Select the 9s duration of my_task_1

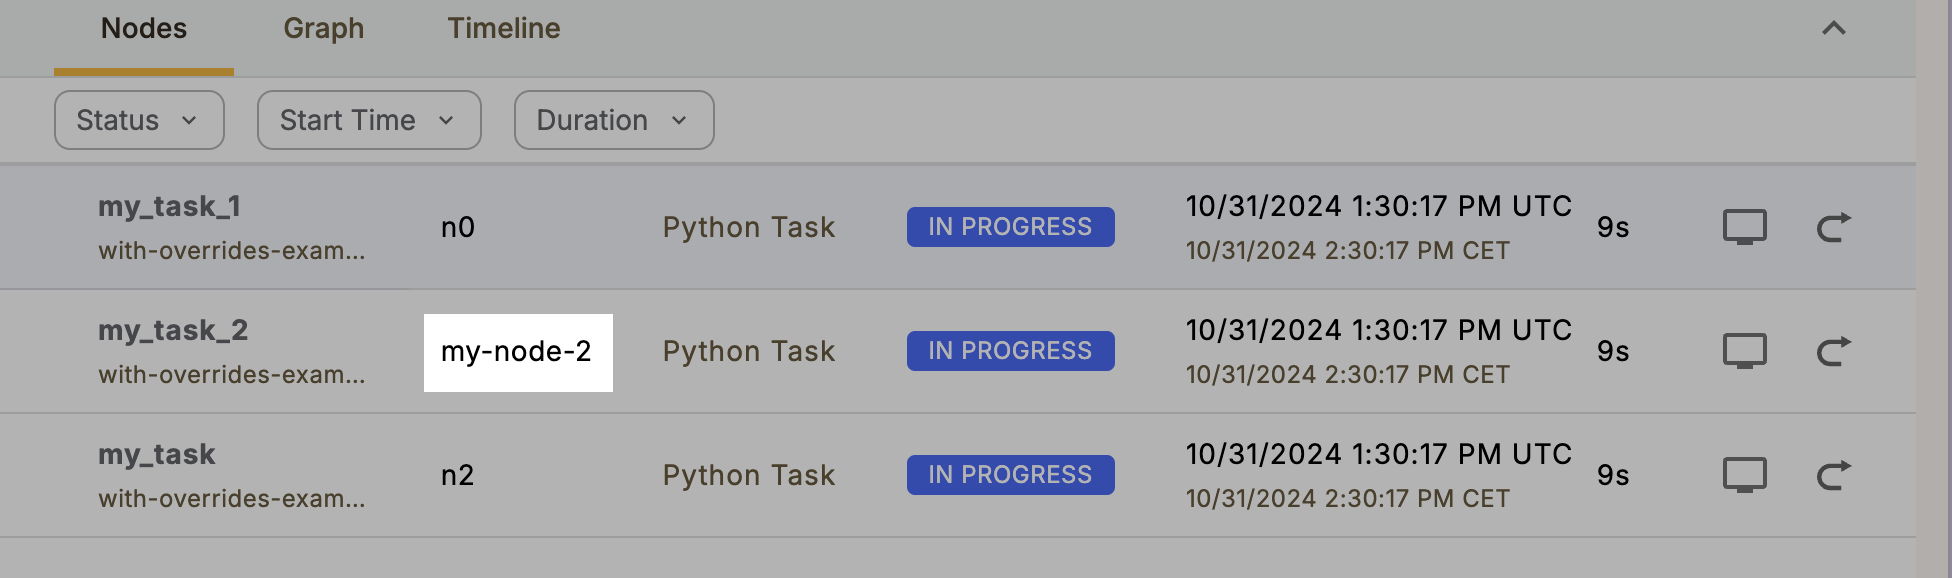pos(1612,227)
